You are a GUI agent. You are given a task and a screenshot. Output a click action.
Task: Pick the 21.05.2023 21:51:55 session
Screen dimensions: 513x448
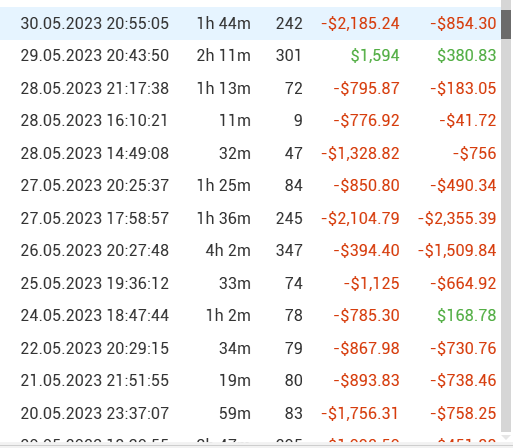pos(250,380)
